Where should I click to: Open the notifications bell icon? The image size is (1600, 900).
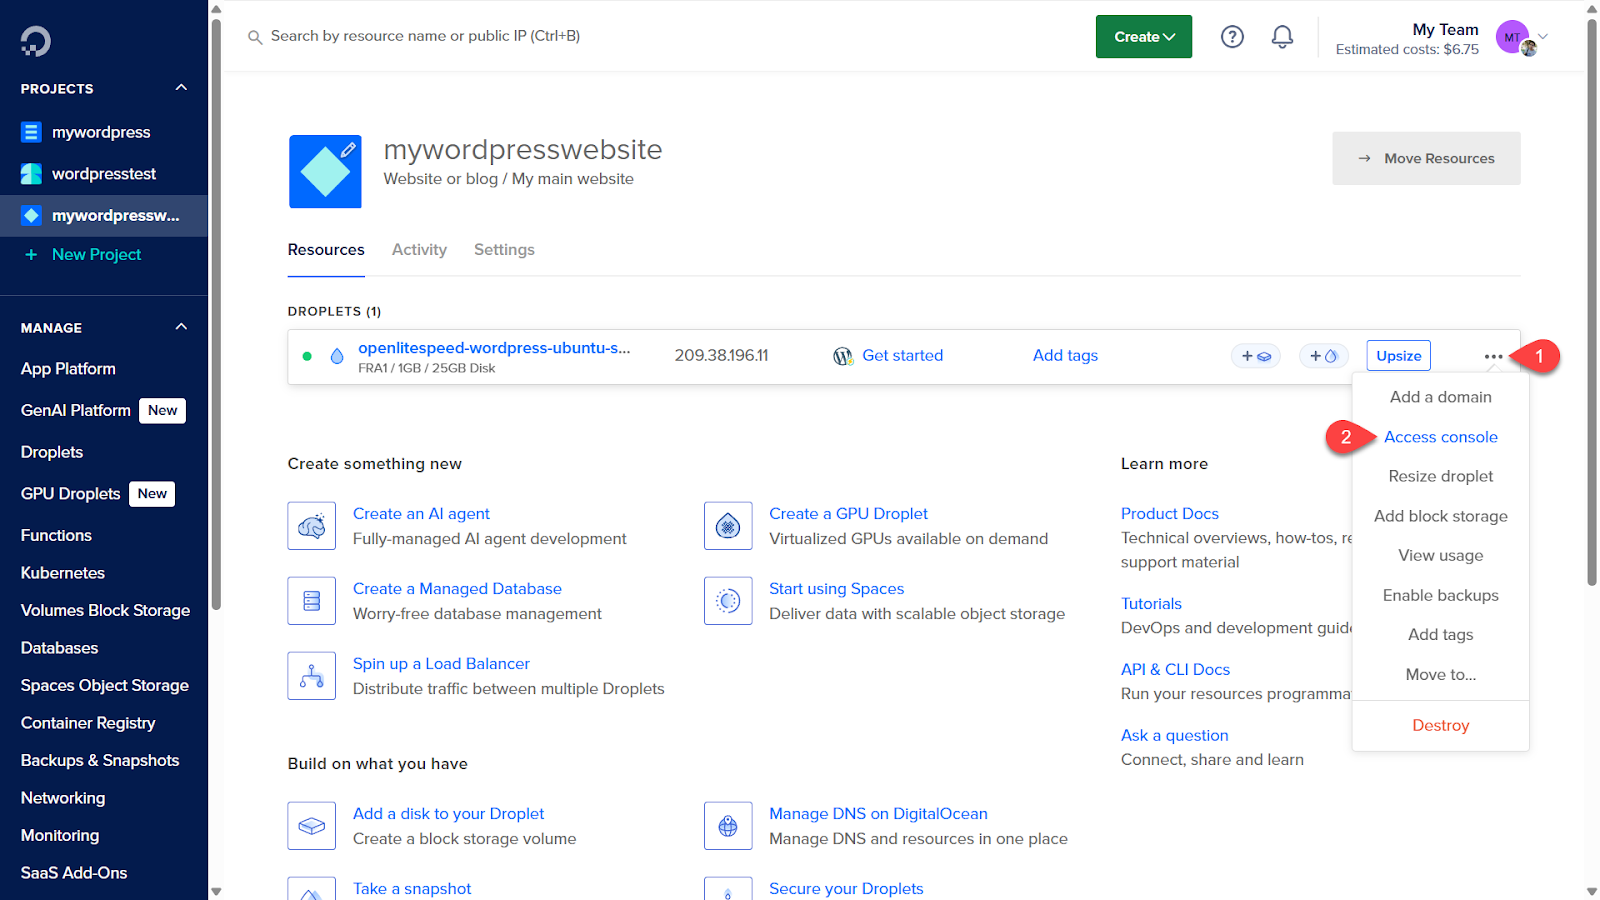click(x=1282, y=37)
